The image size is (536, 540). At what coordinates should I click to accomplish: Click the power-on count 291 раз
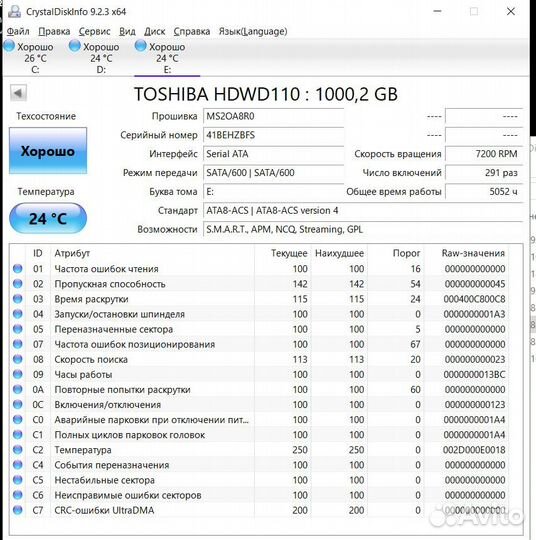click(484, 173)
